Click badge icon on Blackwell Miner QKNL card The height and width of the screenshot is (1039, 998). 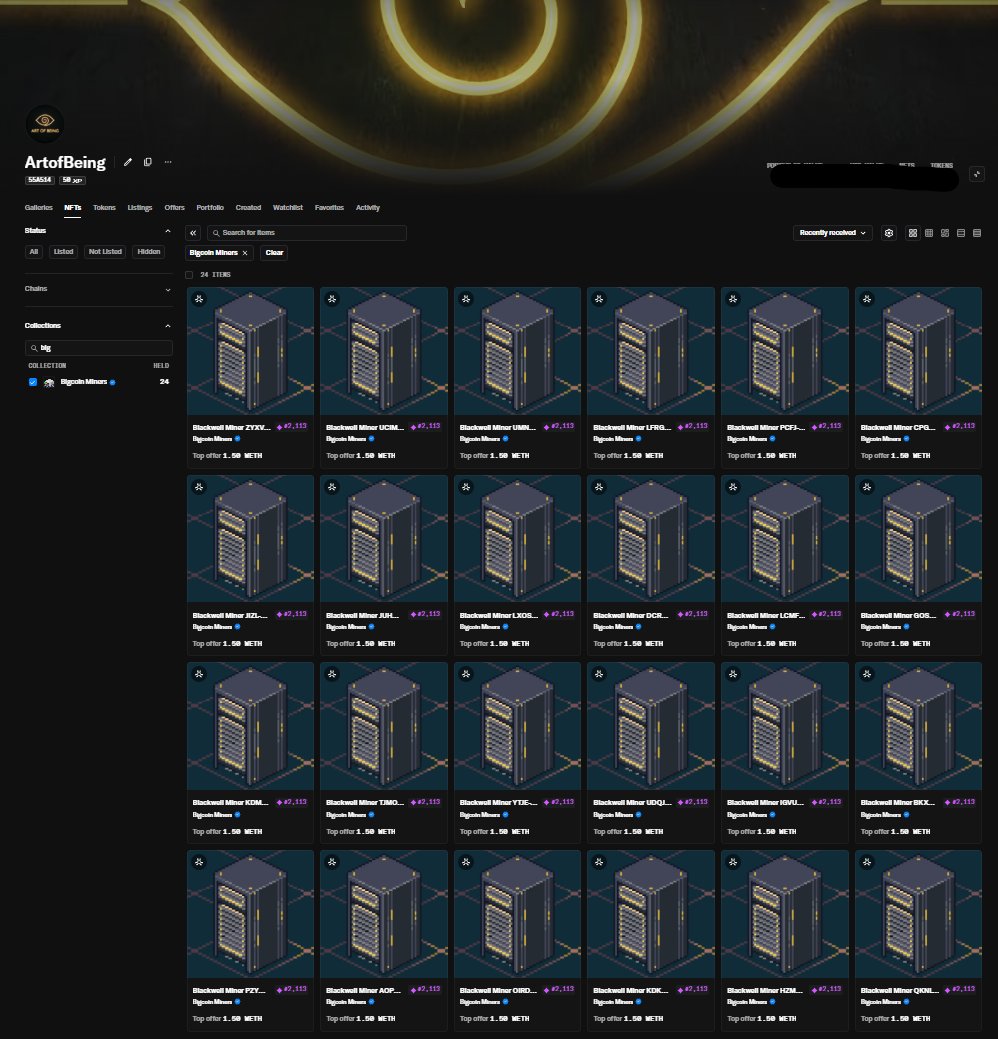[x=867, y=862]
